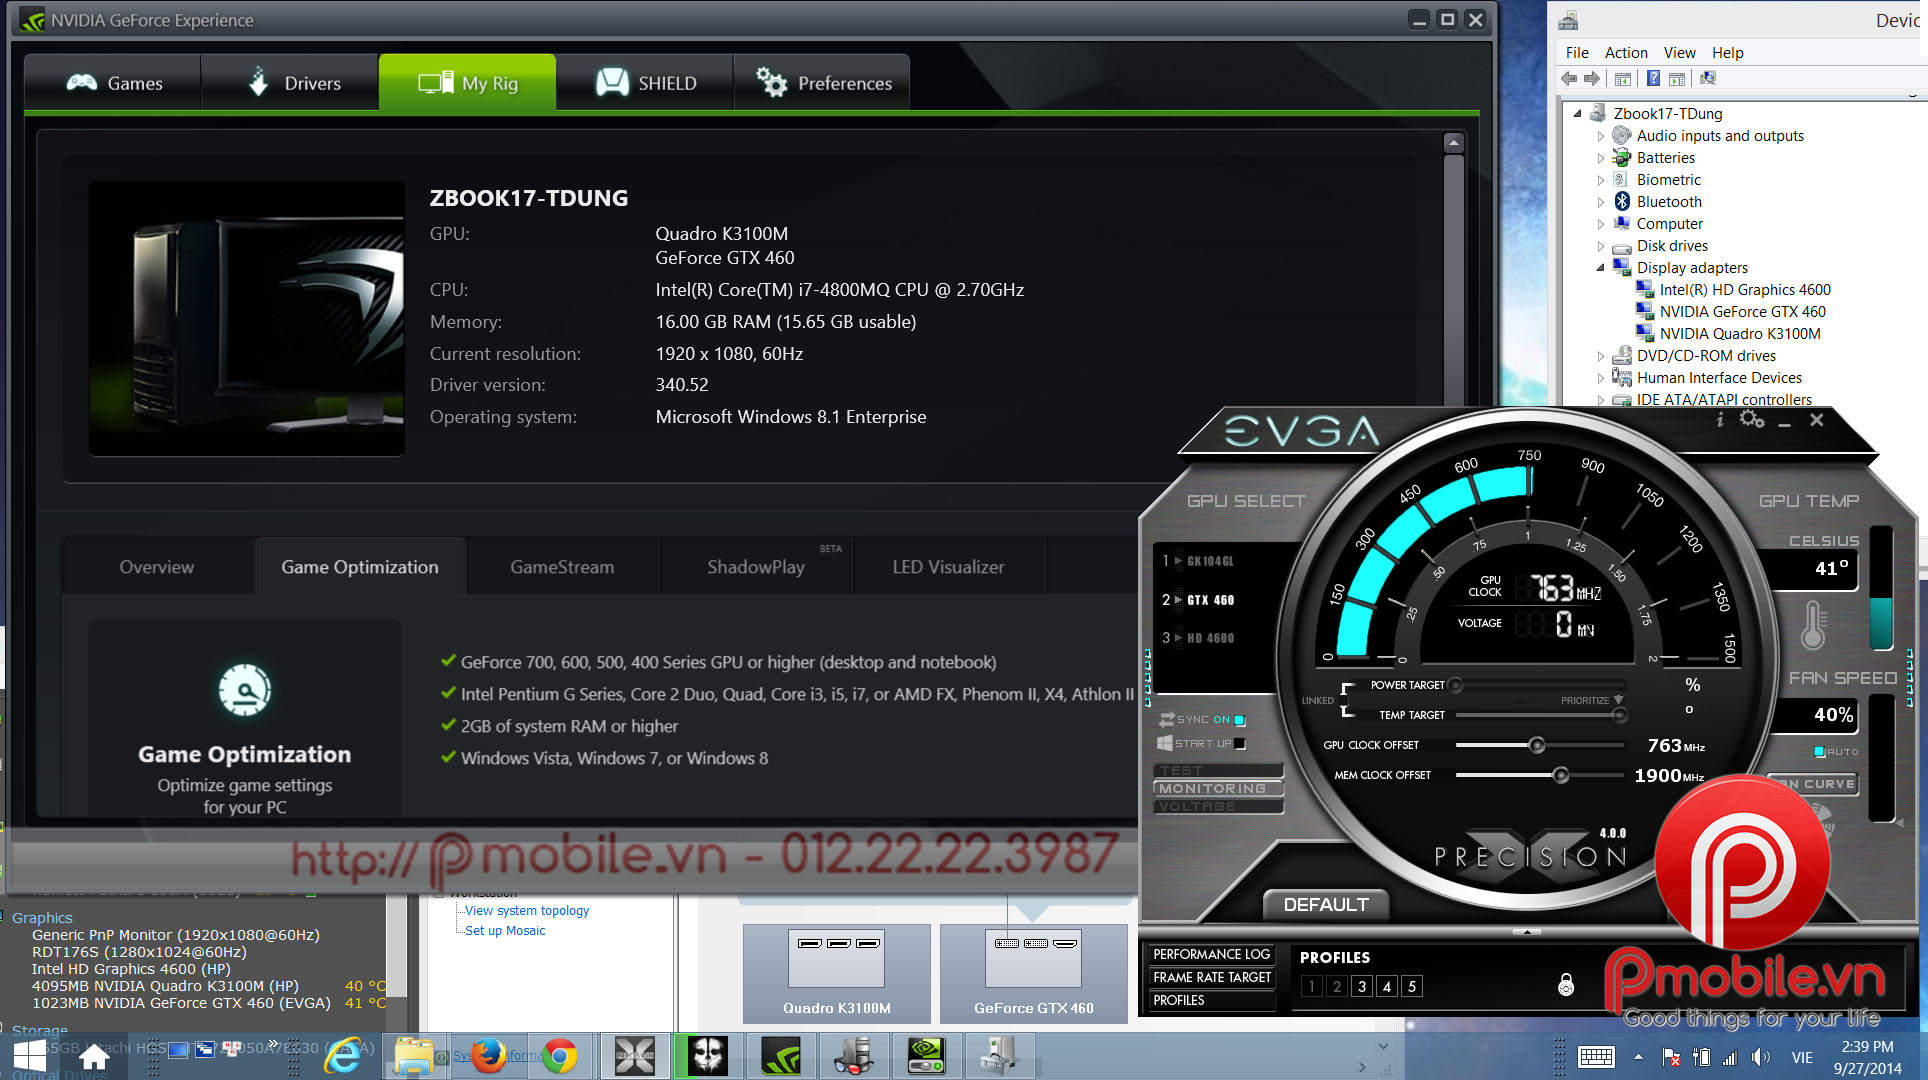Select the GameStream sub-tab
The width and height of the screenshot is (1928, 1080).
pyautogui.click(x=562, y=567)
